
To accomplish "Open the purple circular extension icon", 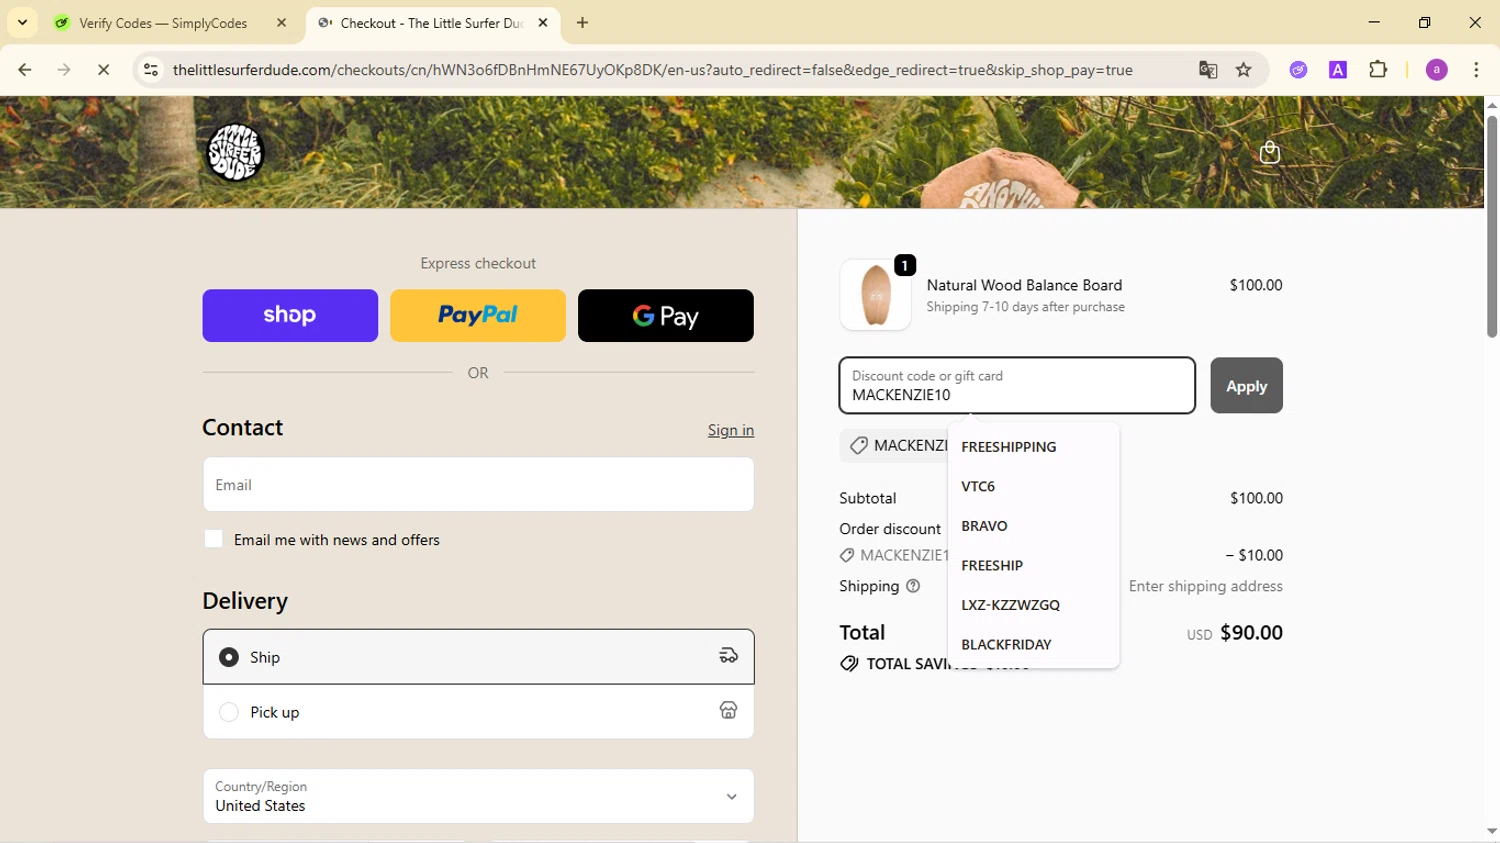I will (x=1298, y=70).
